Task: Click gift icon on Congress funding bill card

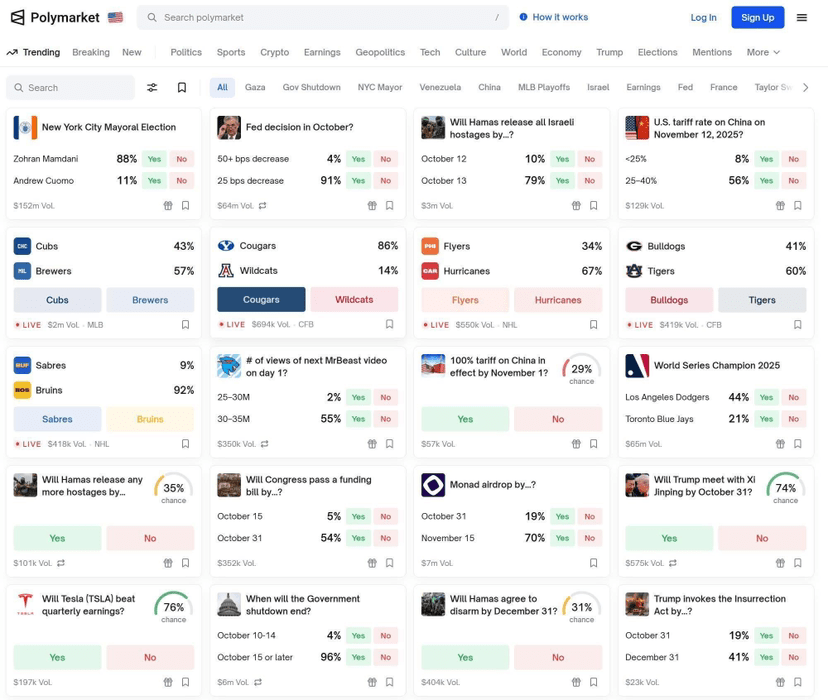Action: point(372,563)
